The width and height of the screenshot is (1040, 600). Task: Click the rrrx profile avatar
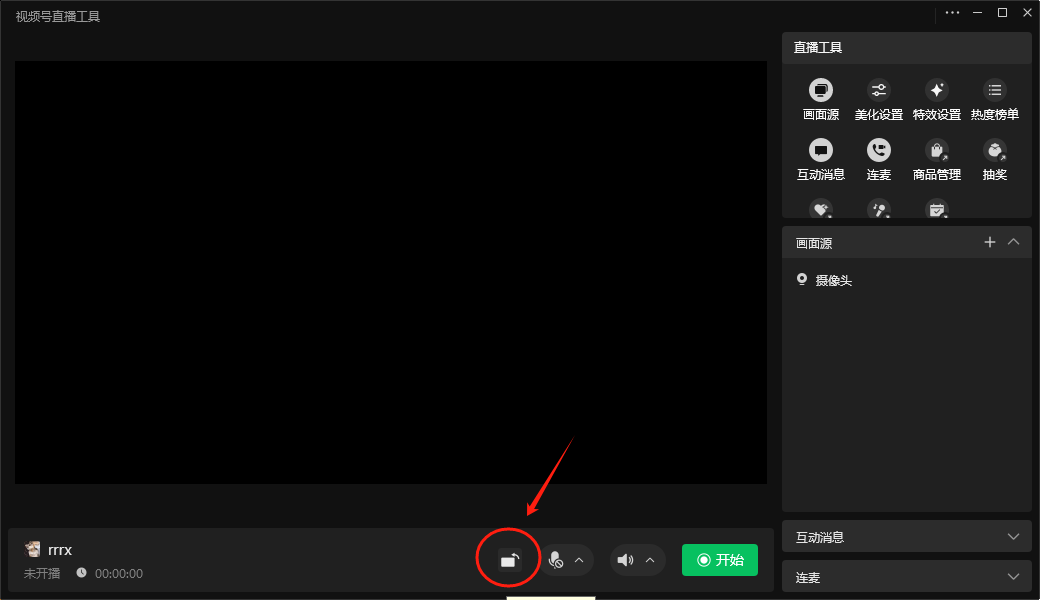click(32, 549)
